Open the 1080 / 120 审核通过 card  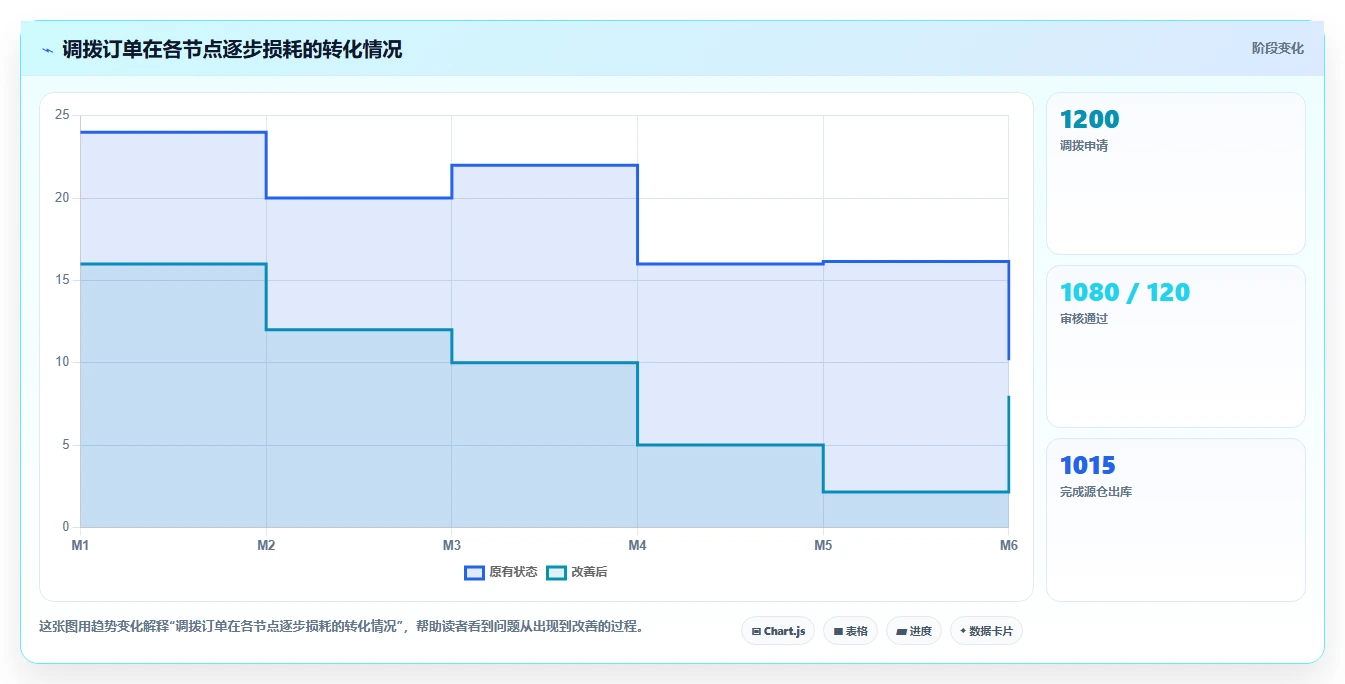pos(1176,346)
